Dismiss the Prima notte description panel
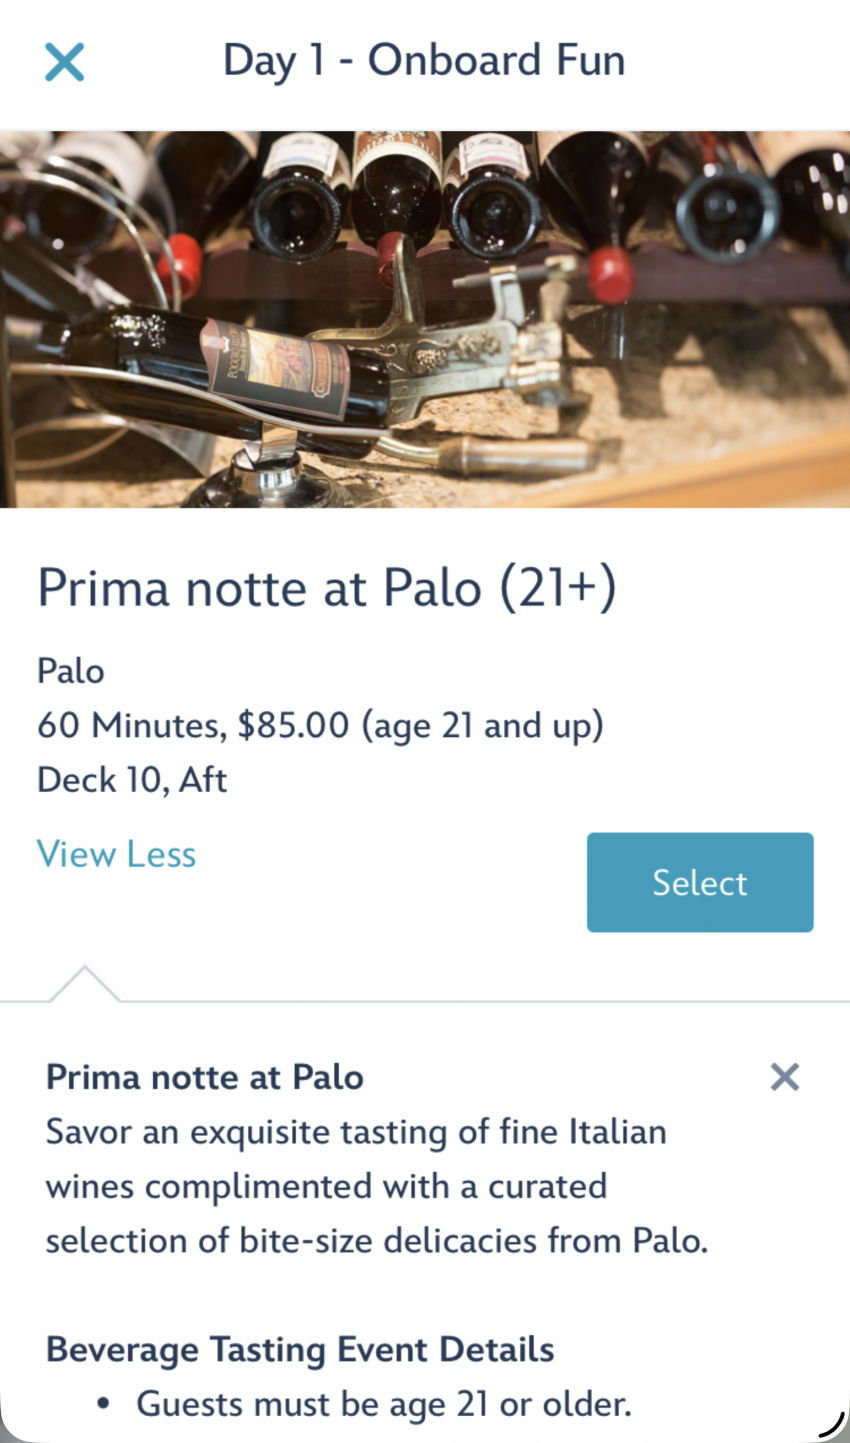 (x=785, y=1077)
